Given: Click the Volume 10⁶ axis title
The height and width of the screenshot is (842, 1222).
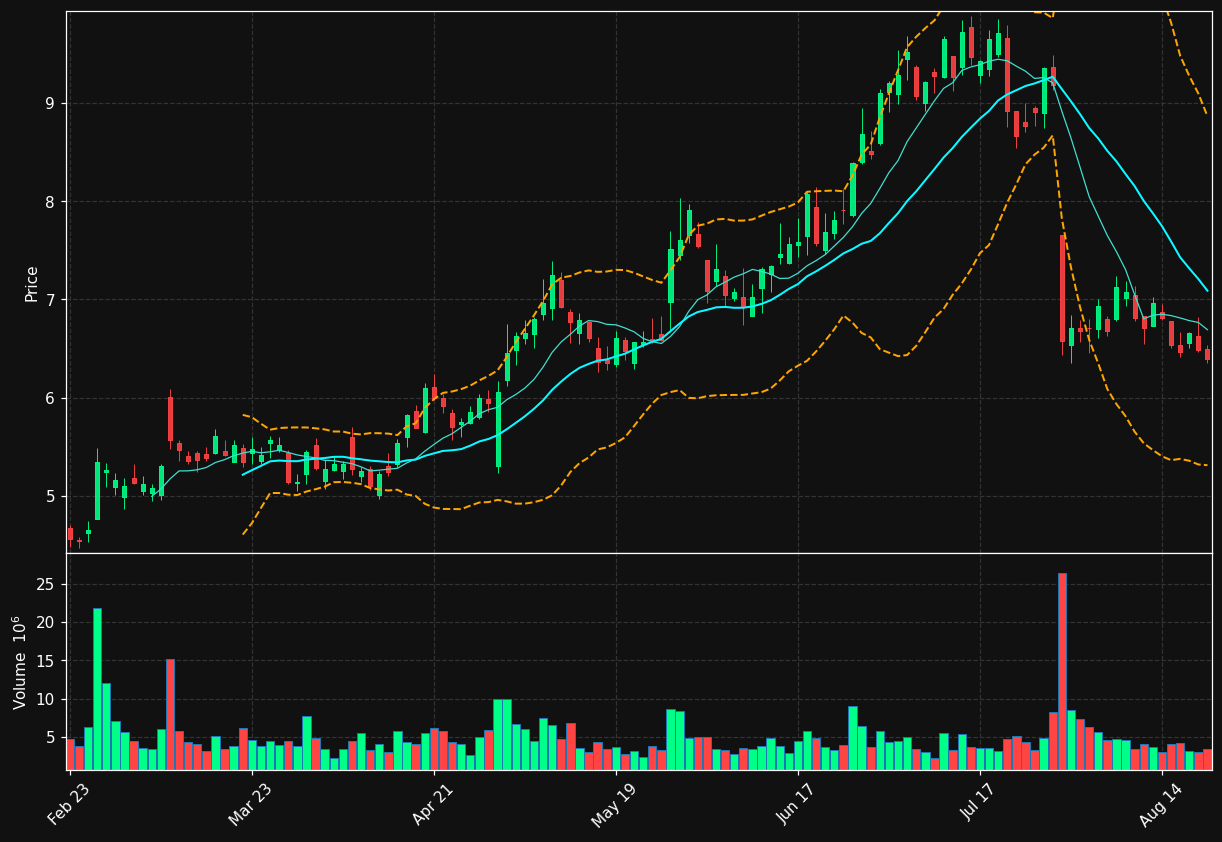Looking at the screenshot, I should [20, 662].
